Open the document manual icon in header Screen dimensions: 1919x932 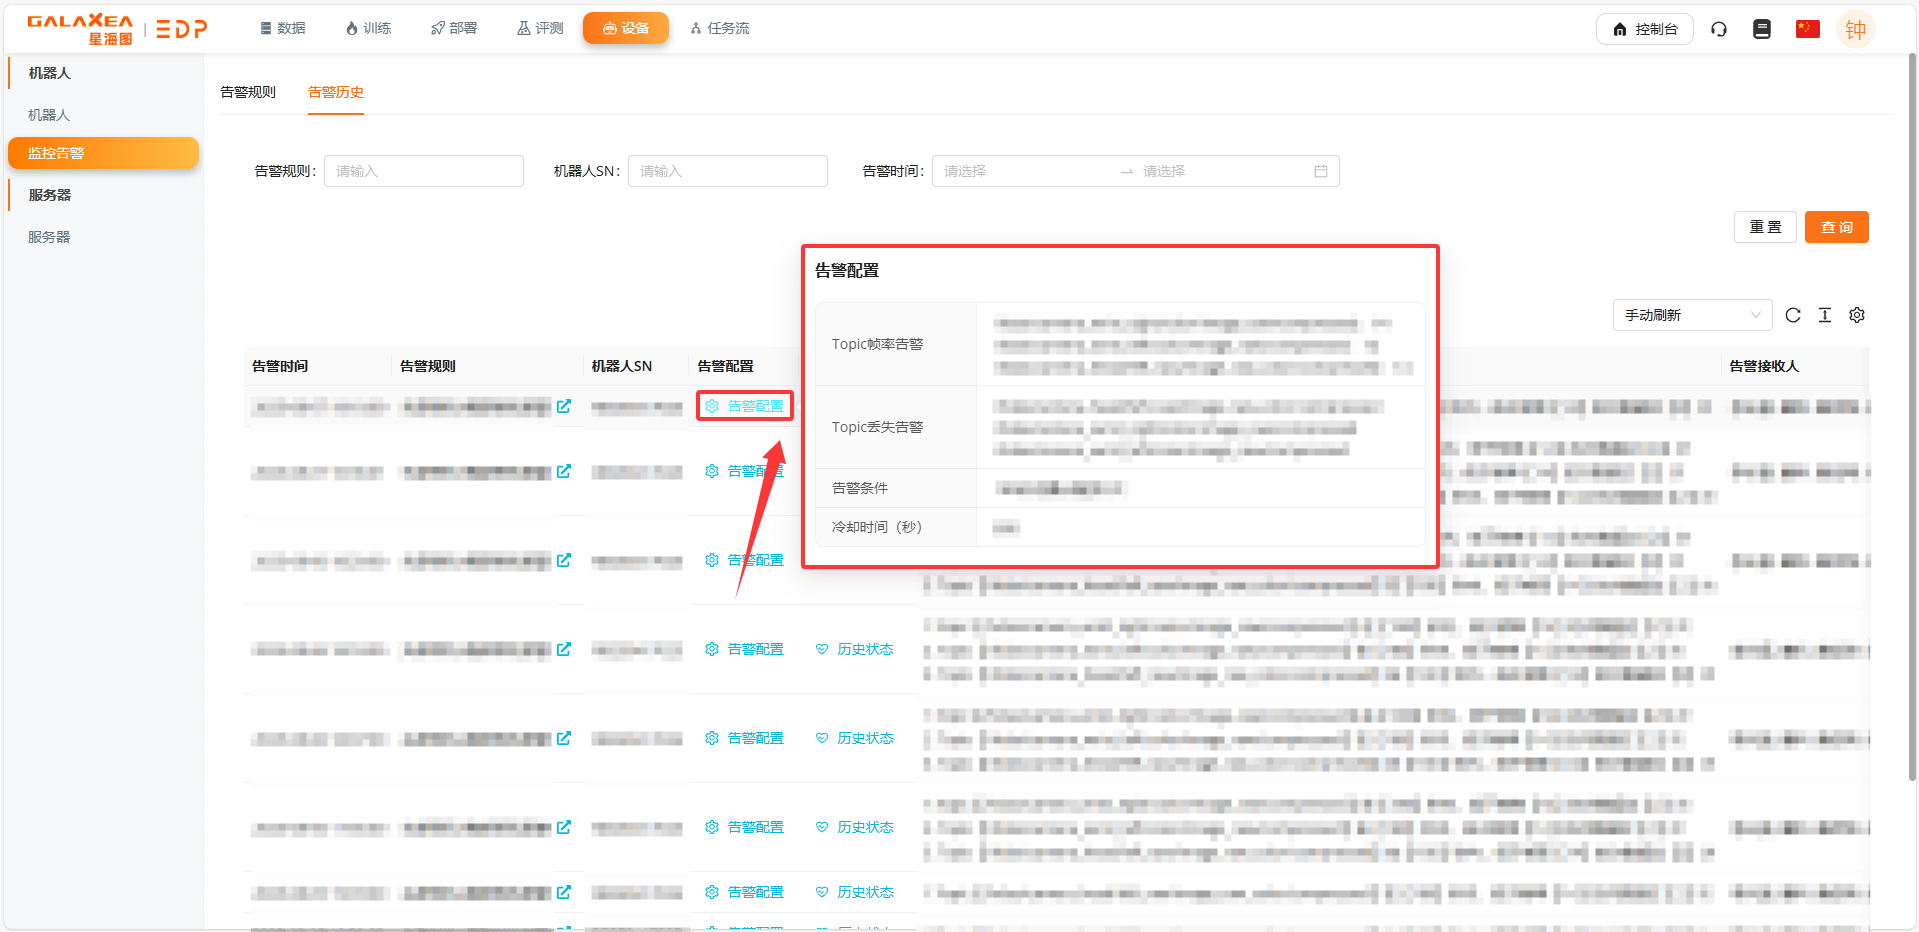[1762, 29]
